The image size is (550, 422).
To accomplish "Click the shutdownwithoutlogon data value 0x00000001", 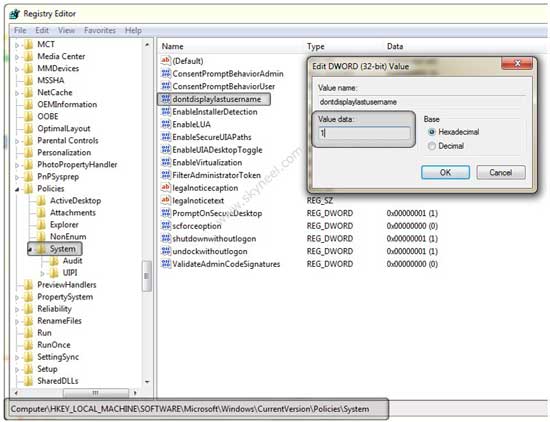I will click(x=412, y=239).
